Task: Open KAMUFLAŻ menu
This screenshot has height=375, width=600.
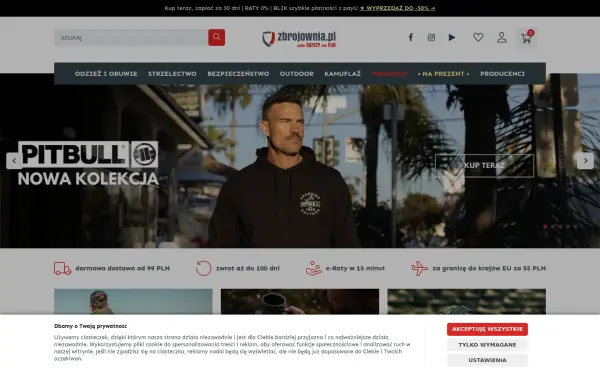Action: tap(342, 73)
